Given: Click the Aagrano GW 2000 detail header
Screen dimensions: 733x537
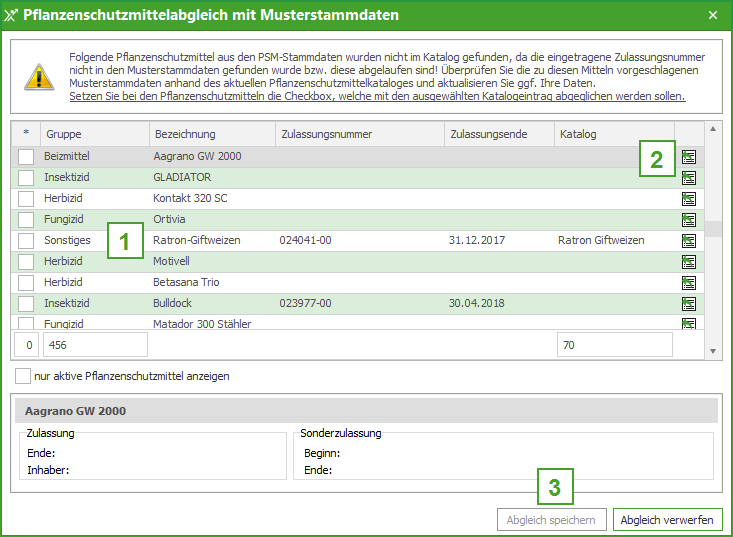Looking at the screenshot, I should click(366, 411).
